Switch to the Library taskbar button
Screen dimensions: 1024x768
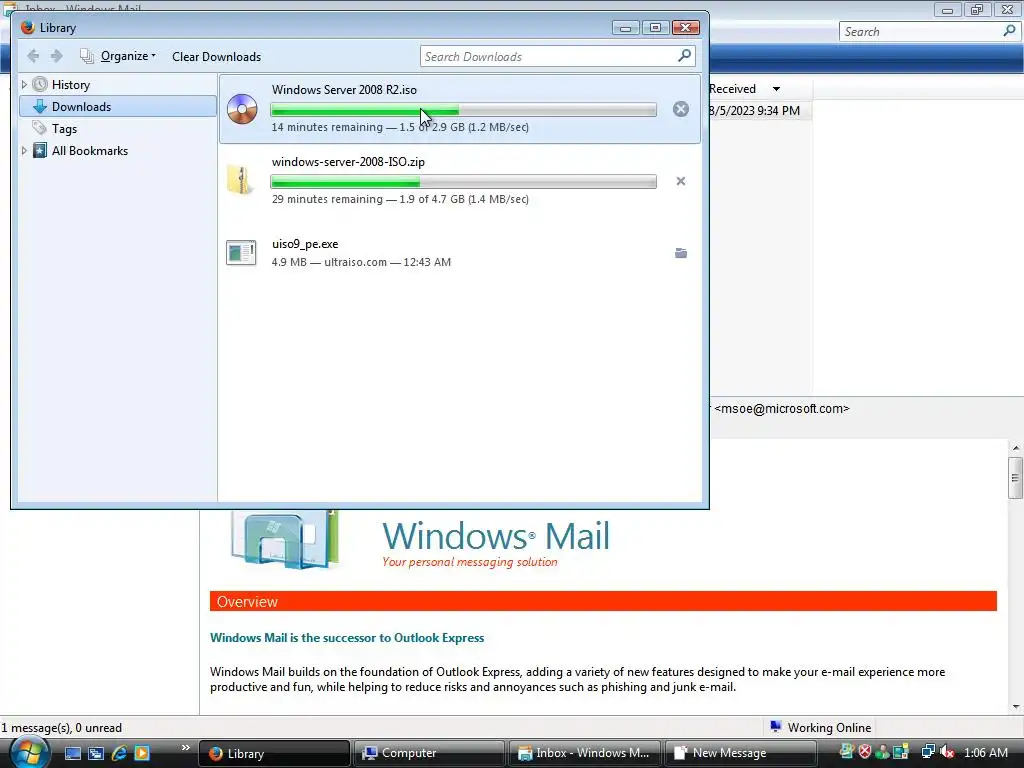(274, 754)
